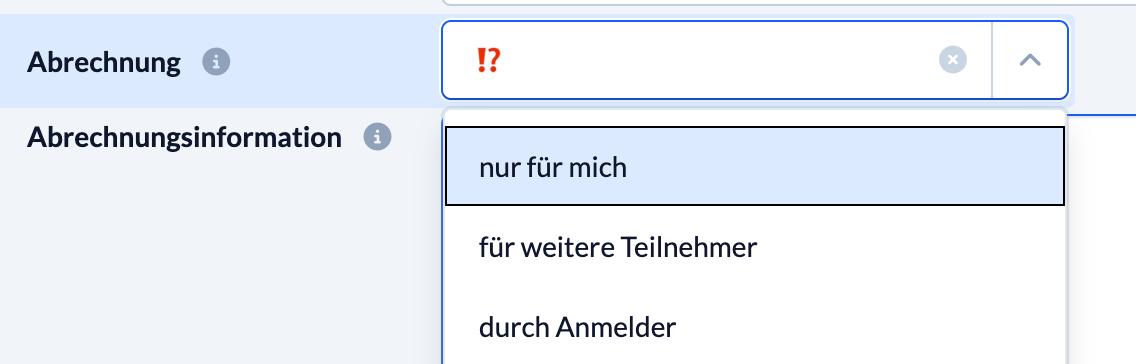Open the Abrechnungsinformation info icon
The height and width of the screenshot is (364, 1136).
pyautogui.click(x=377, y=136)
